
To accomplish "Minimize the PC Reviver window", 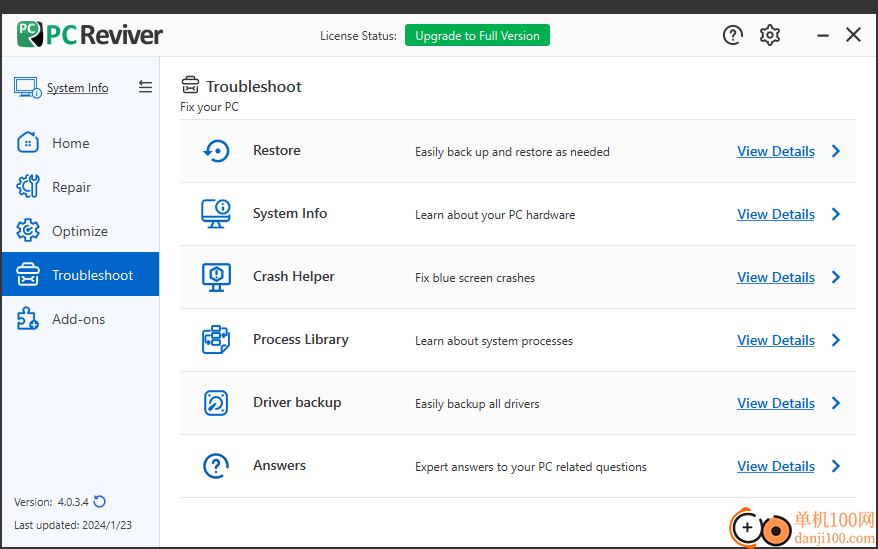I will click(823, 35).
